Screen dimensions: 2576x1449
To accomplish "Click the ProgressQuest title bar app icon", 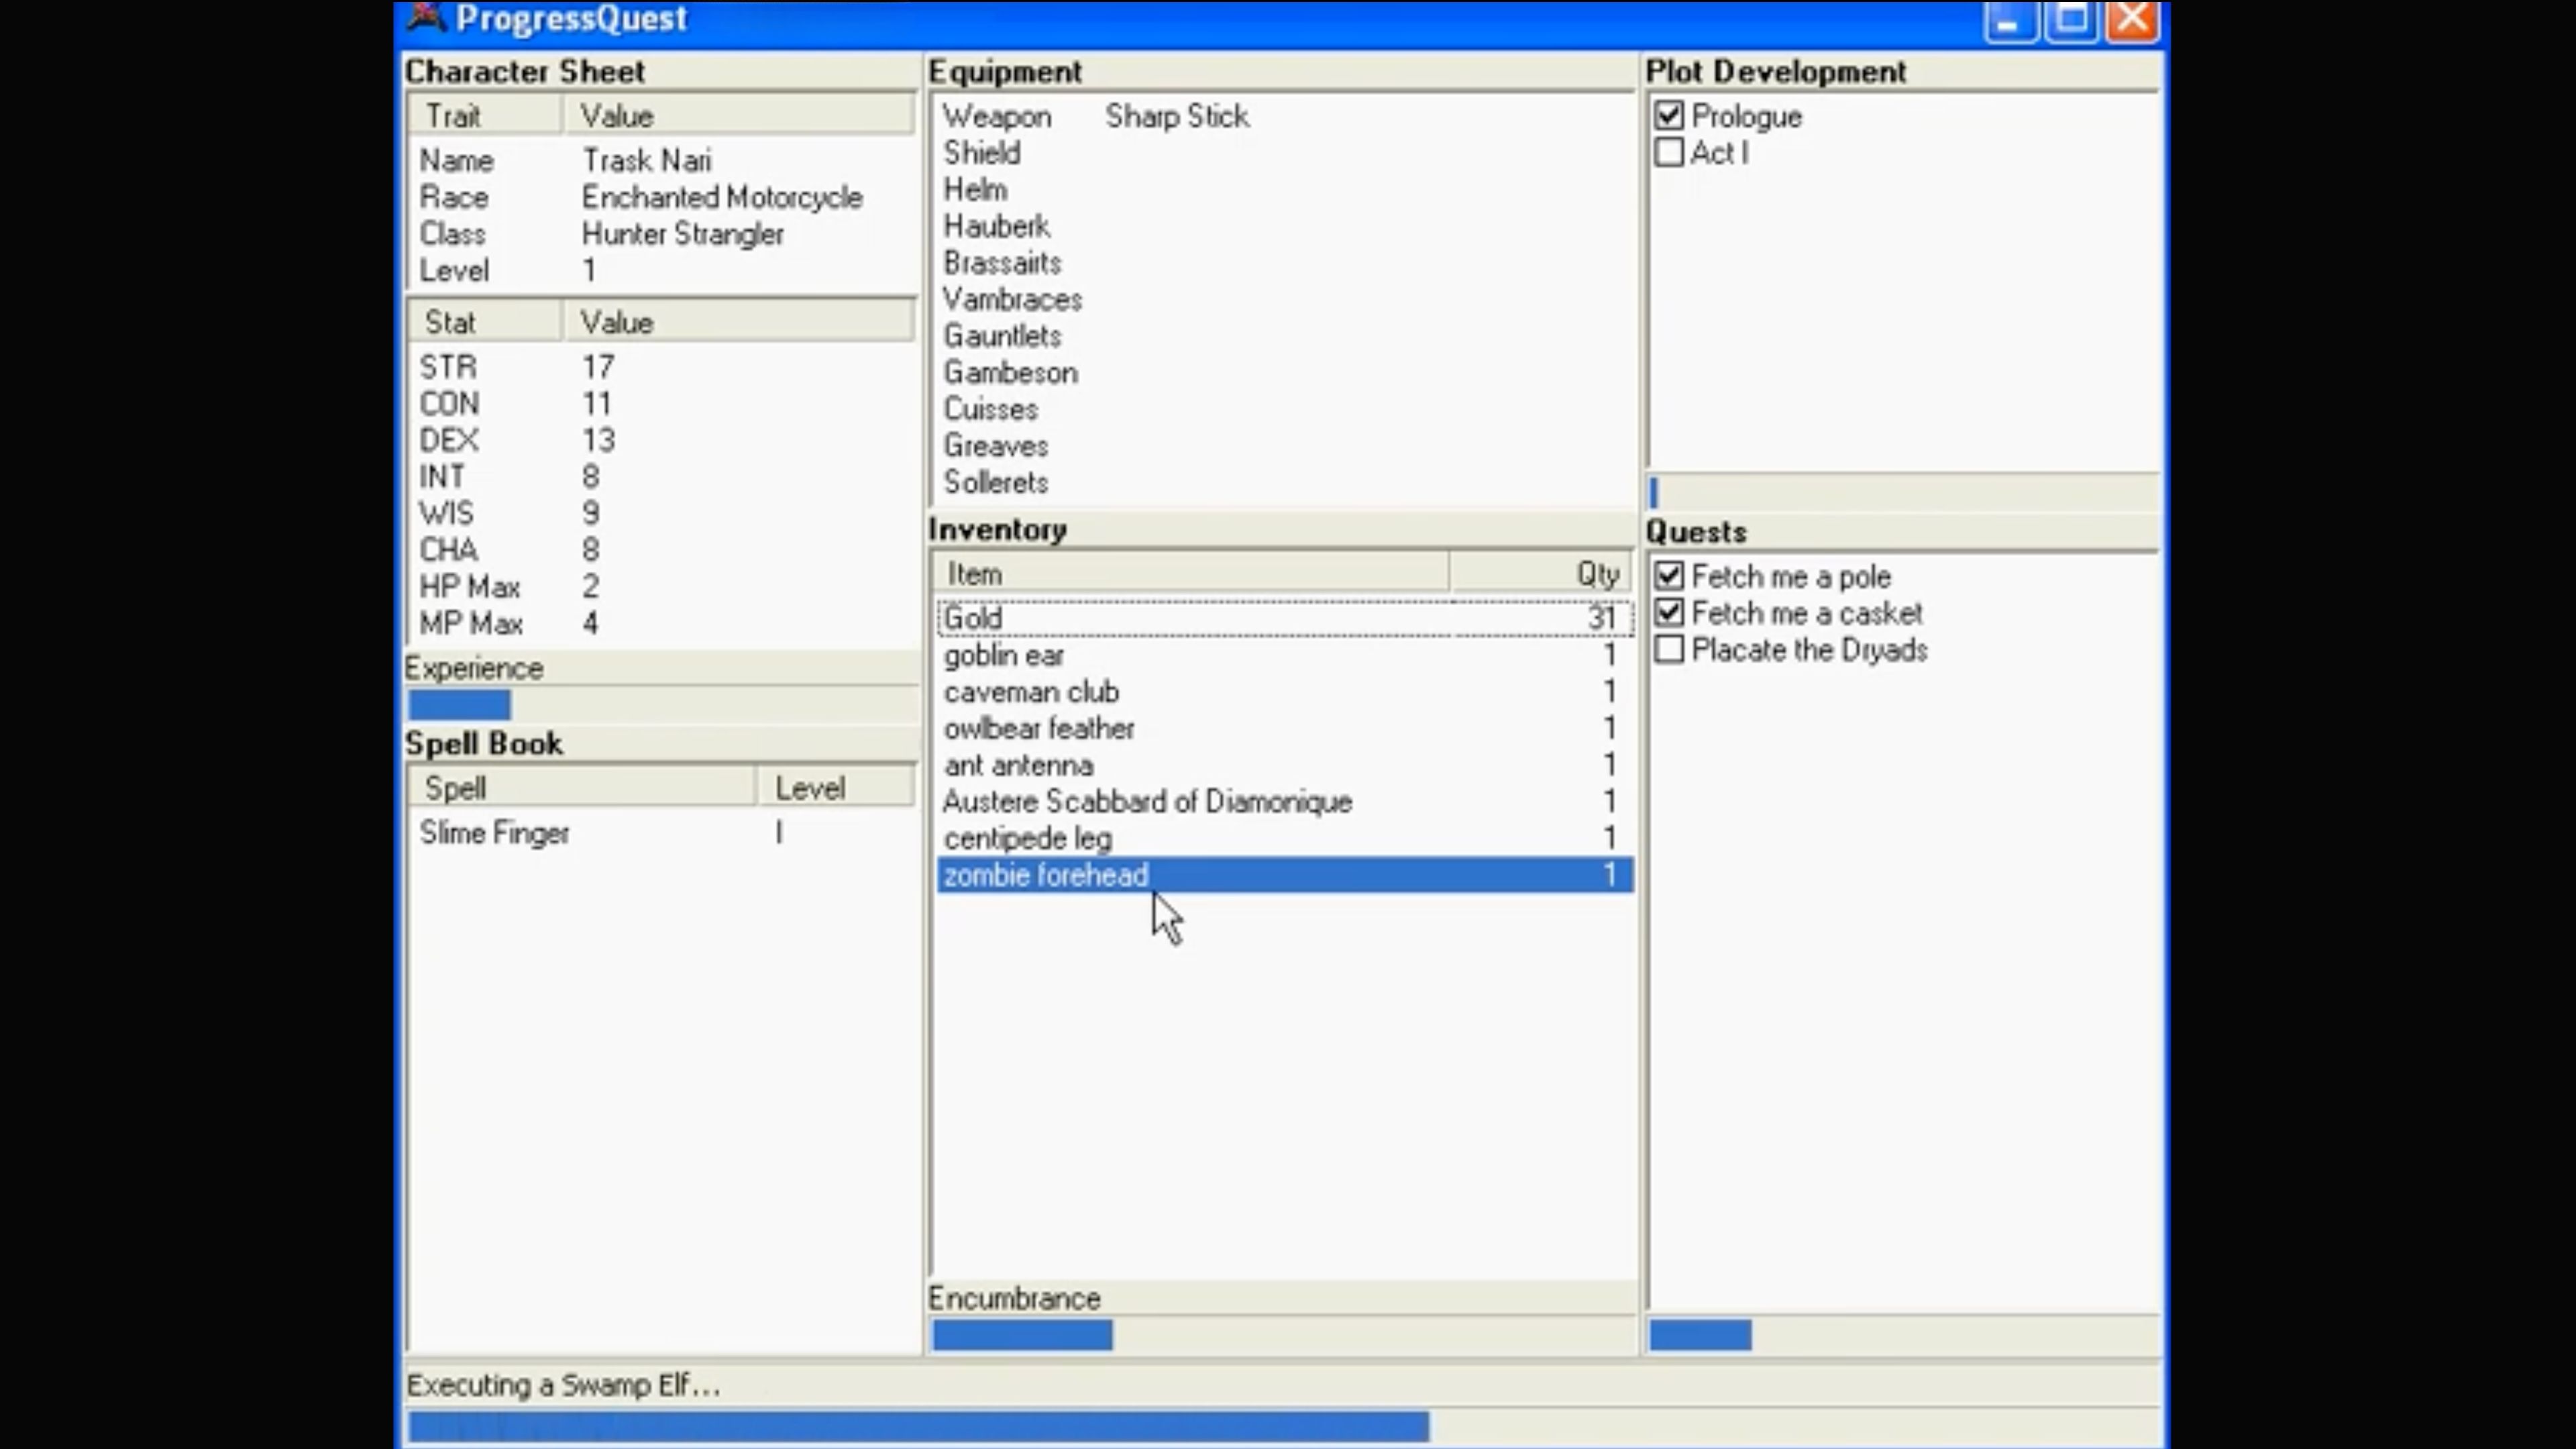I will [426, 18].
